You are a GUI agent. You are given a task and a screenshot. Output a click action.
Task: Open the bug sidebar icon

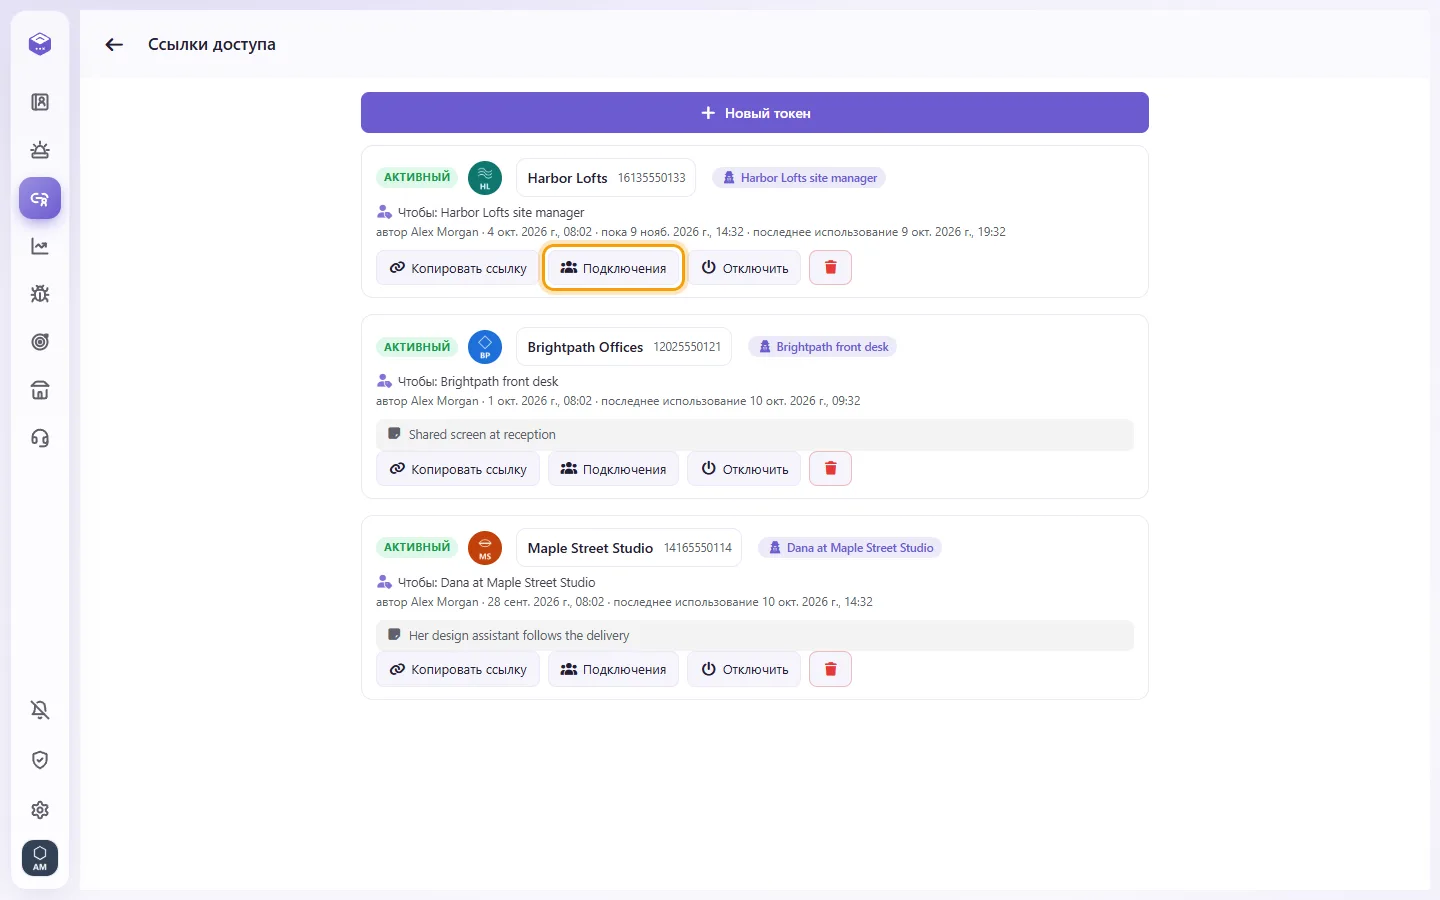coord(40,294)
